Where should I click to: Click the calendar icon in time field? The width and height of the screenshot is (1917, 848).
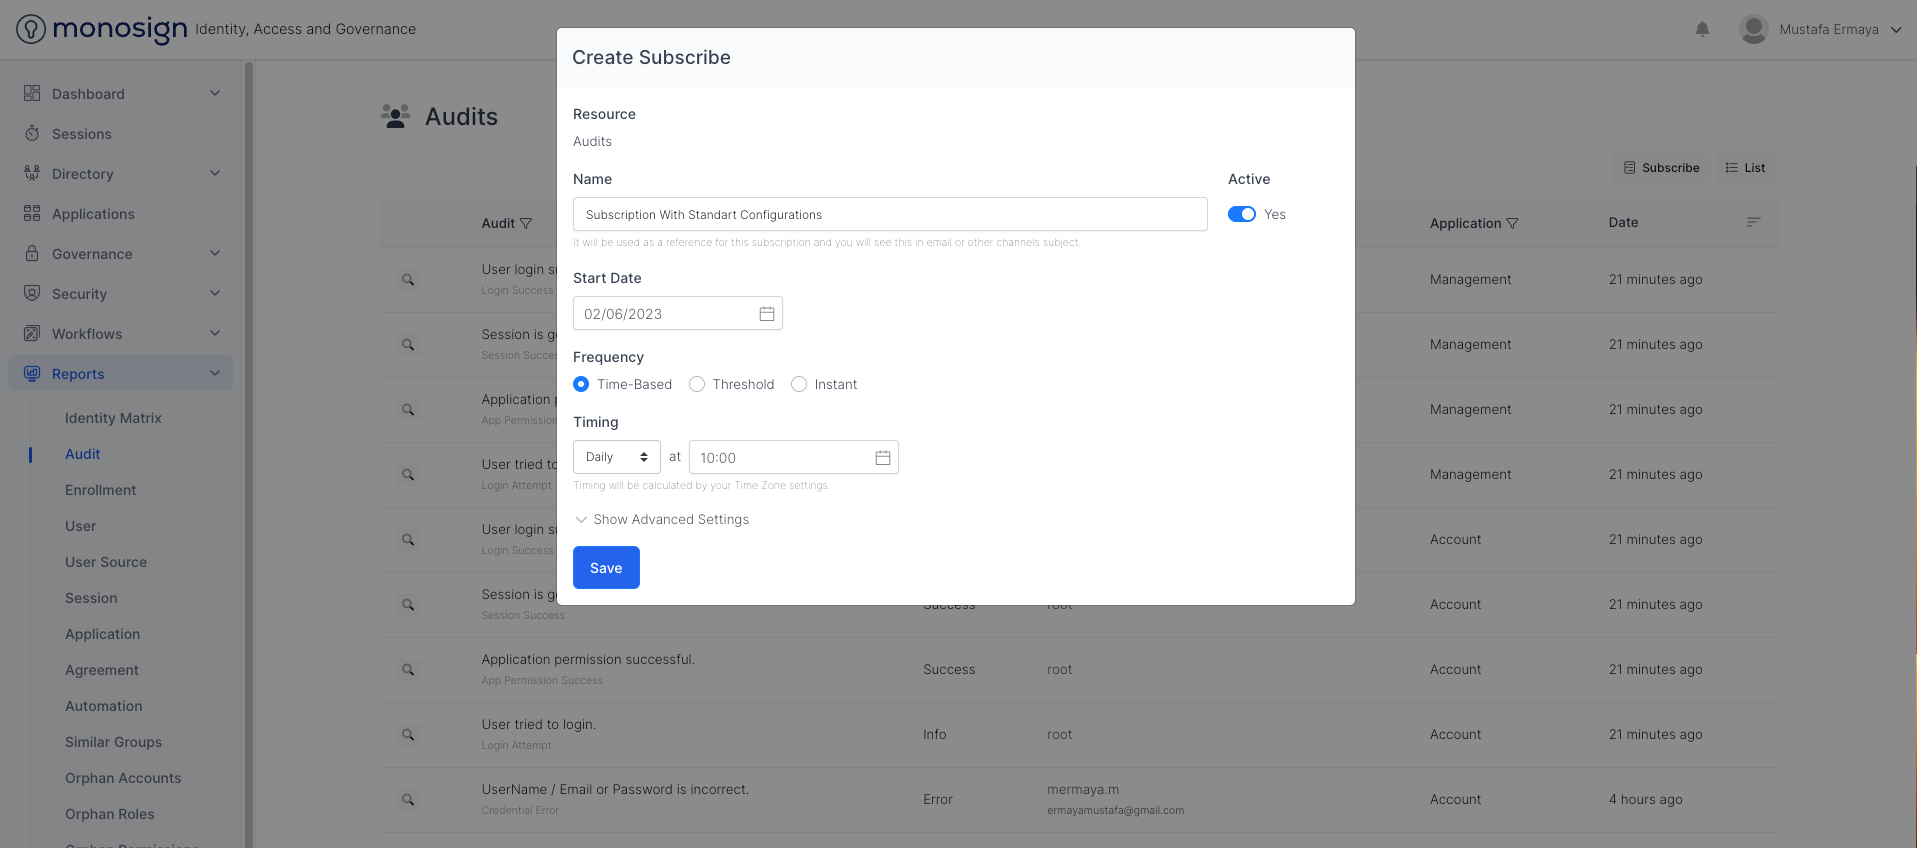click(883, 458)
